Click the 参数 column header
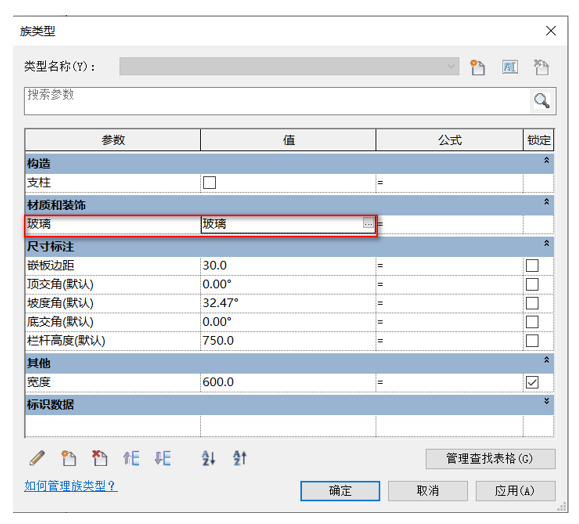The height and width of the screenshot is (524, 579). pos(113,140)
